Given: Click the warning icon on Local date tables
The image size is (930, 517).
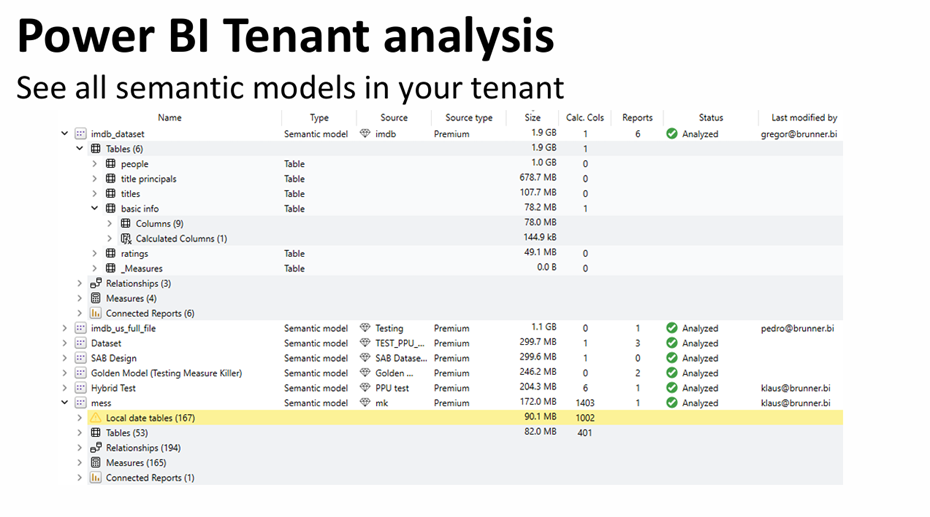Looking at the screenshot, I should [96, 418].
